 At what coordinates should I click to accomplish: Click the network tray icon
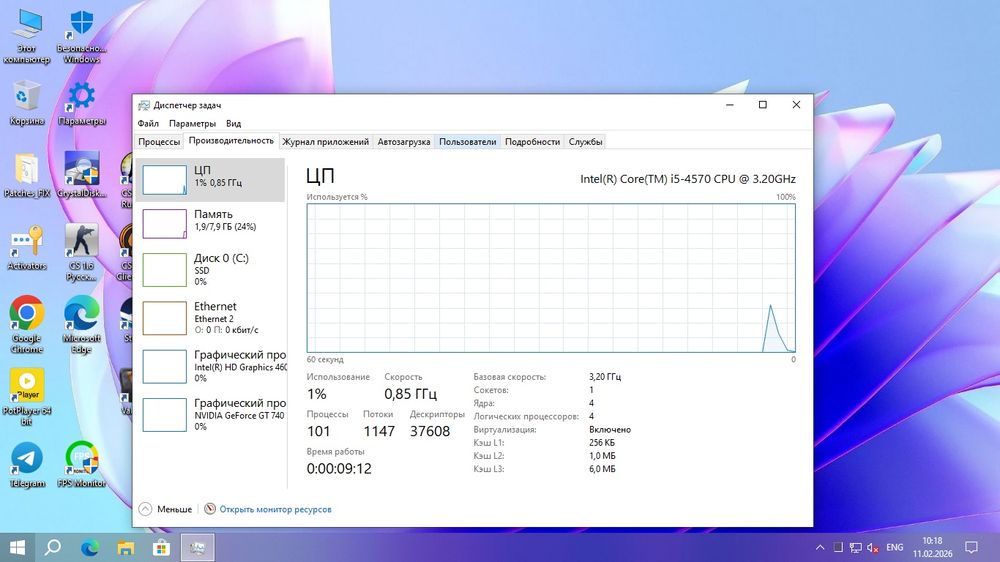click(856, 547)
